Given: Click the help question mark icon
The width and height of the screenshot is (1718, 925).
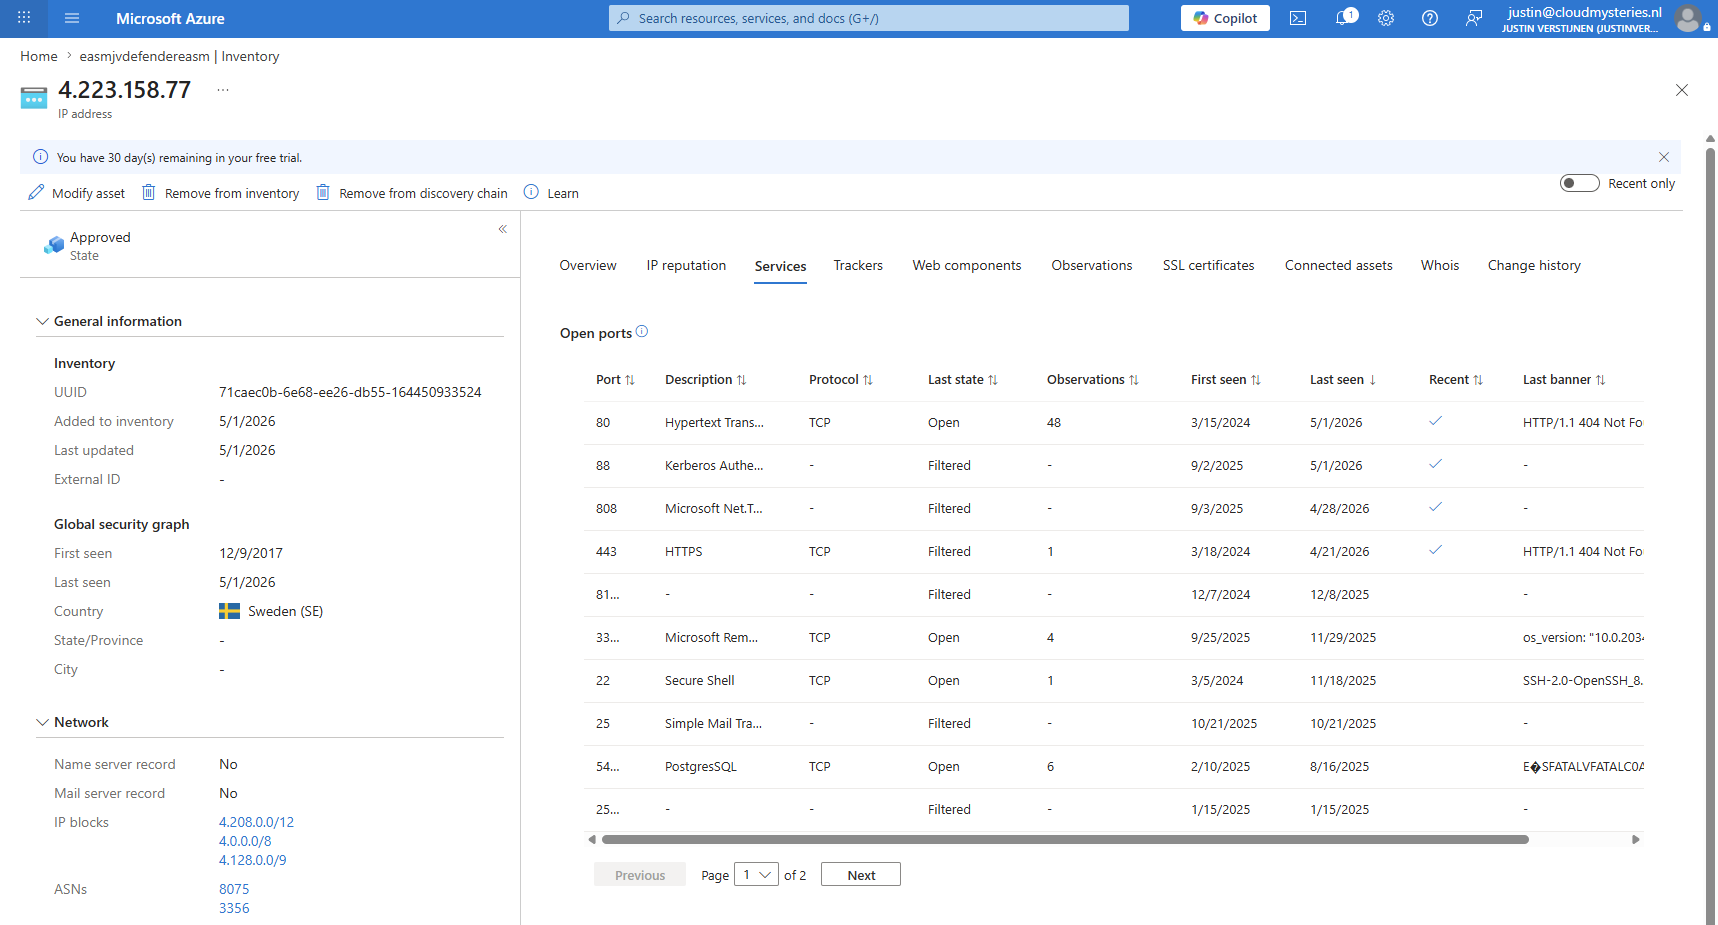Looking at the screenshot, I should (x=1430, y=18).
